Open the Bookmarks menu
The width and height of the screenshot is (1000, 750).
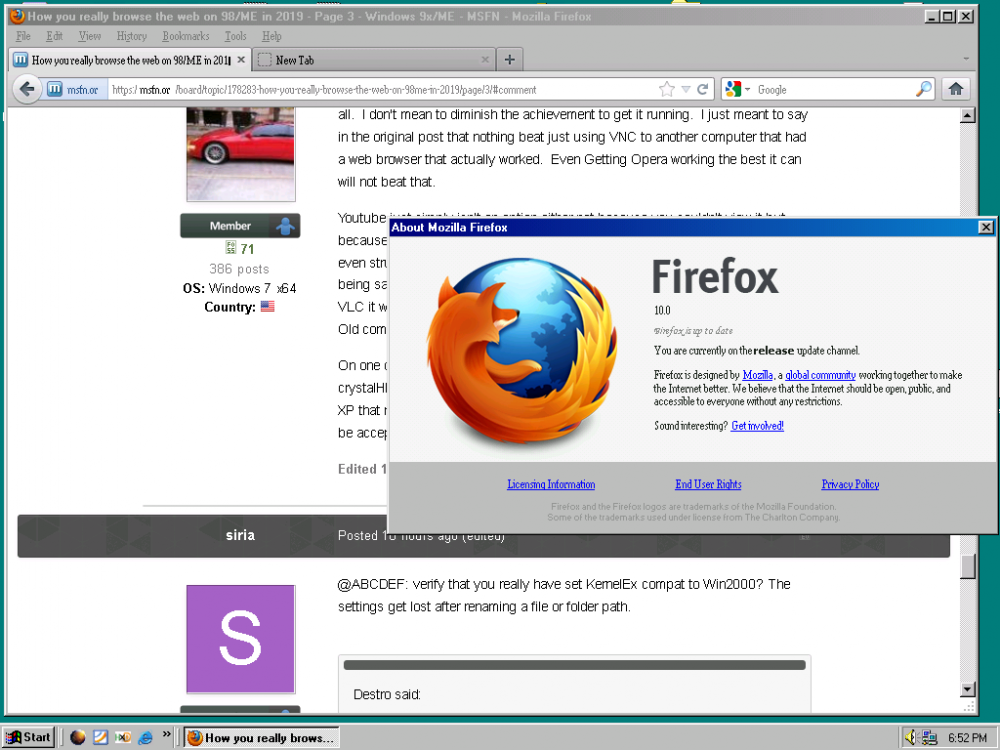(185, 35)
